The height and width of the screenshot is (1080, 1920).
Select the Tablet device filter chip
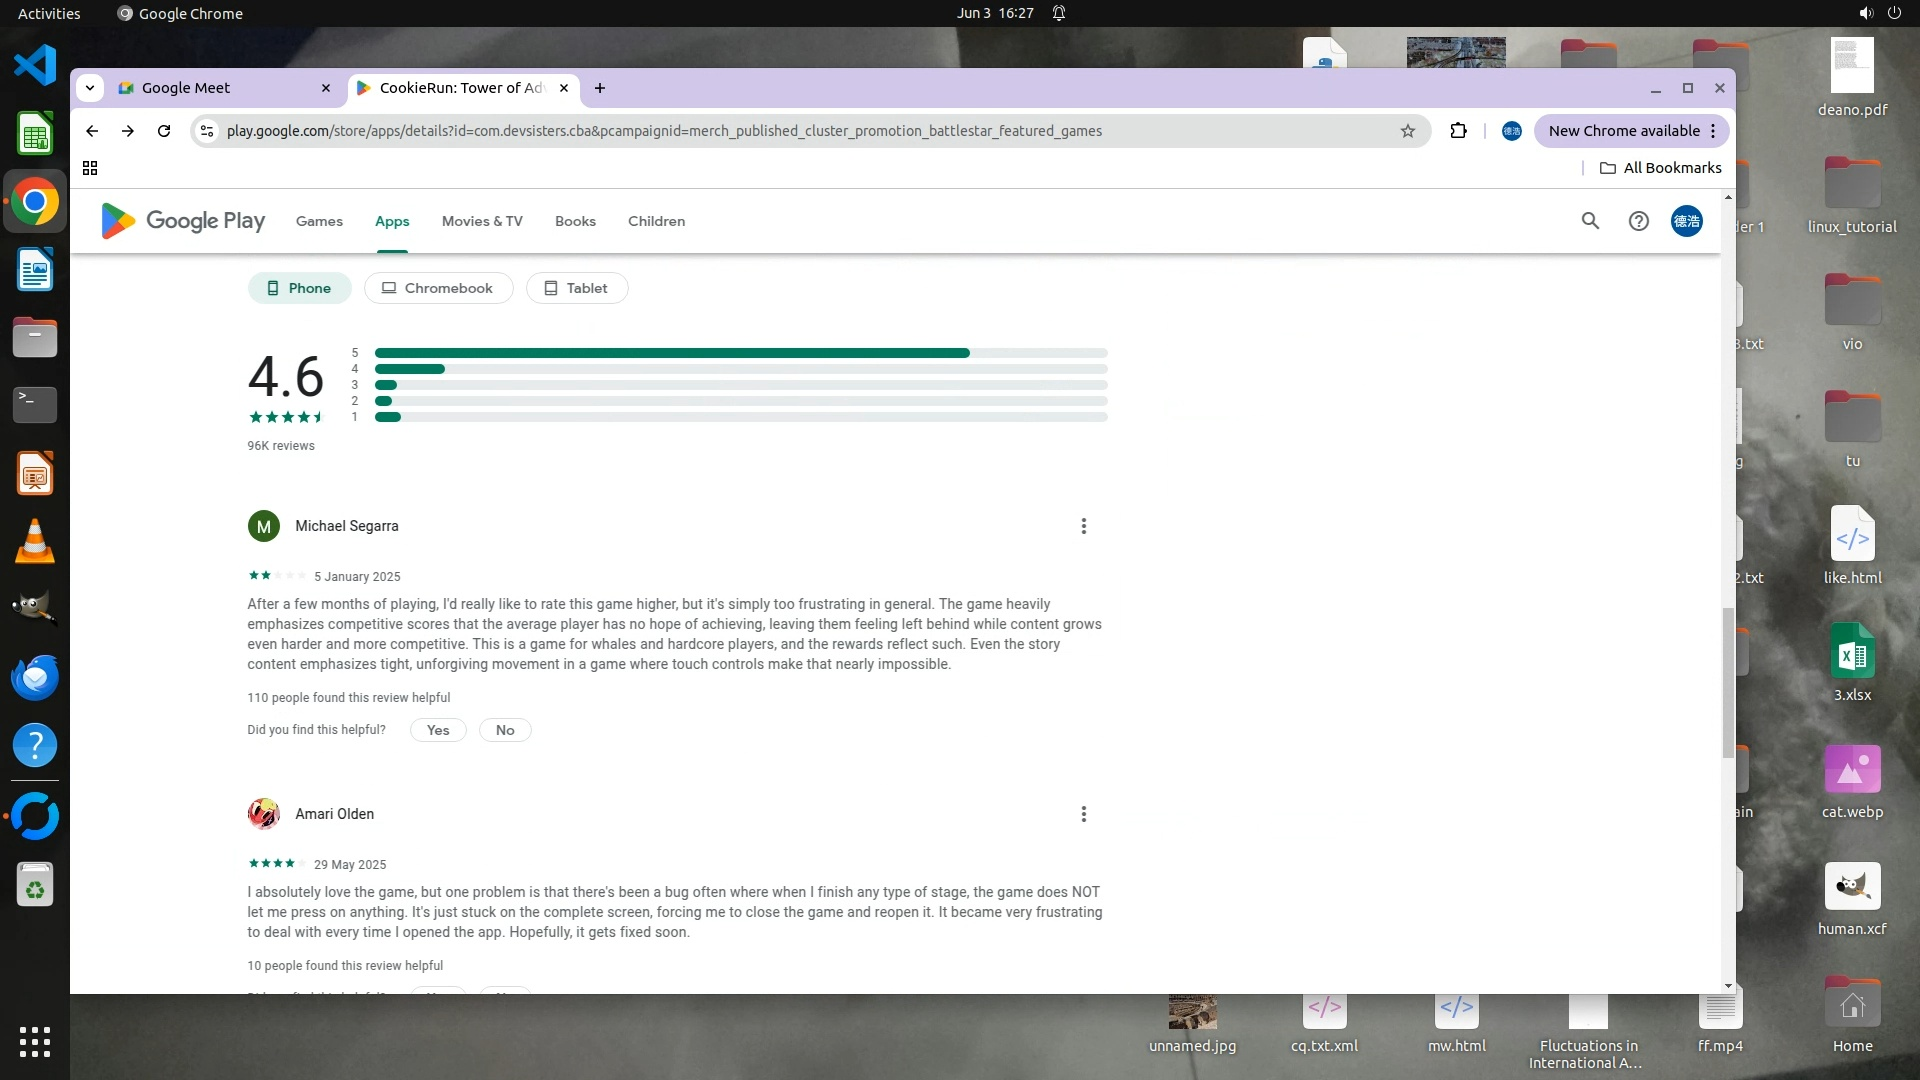(576, 288)
